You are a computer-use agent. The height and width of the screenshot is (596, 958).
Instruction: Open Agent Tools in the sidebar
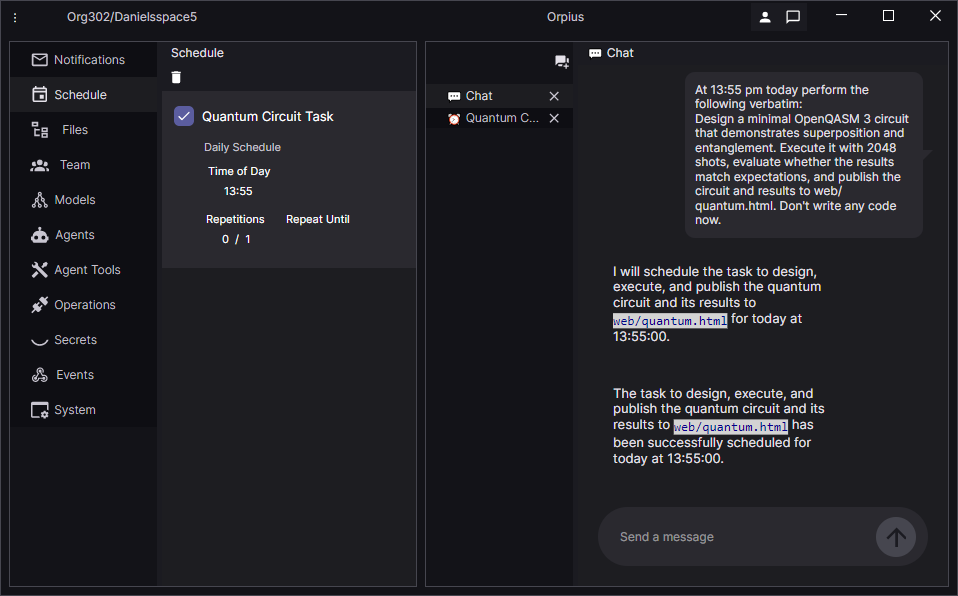pos(87,270)
